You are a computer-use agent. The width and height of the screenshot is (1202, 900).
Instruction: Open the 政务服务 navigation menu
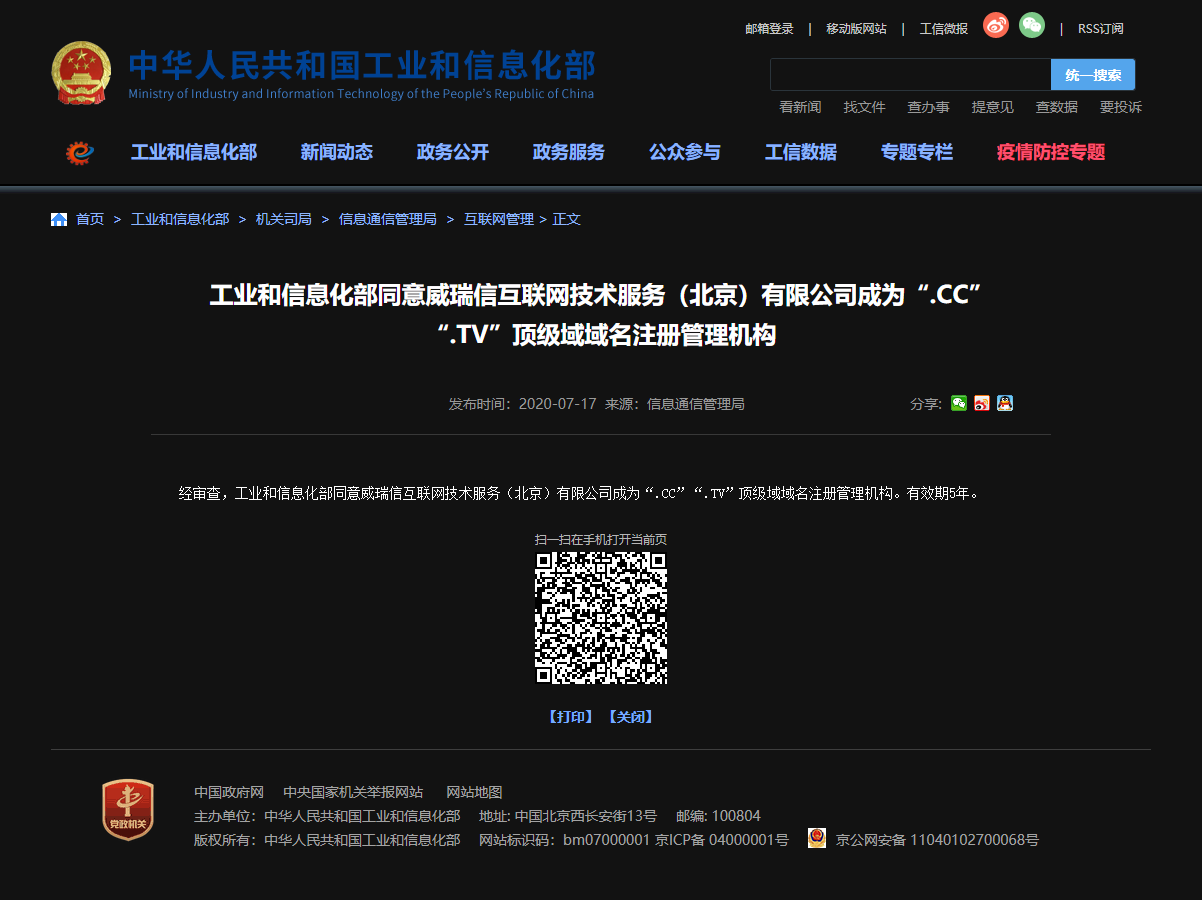click(569, 152)
